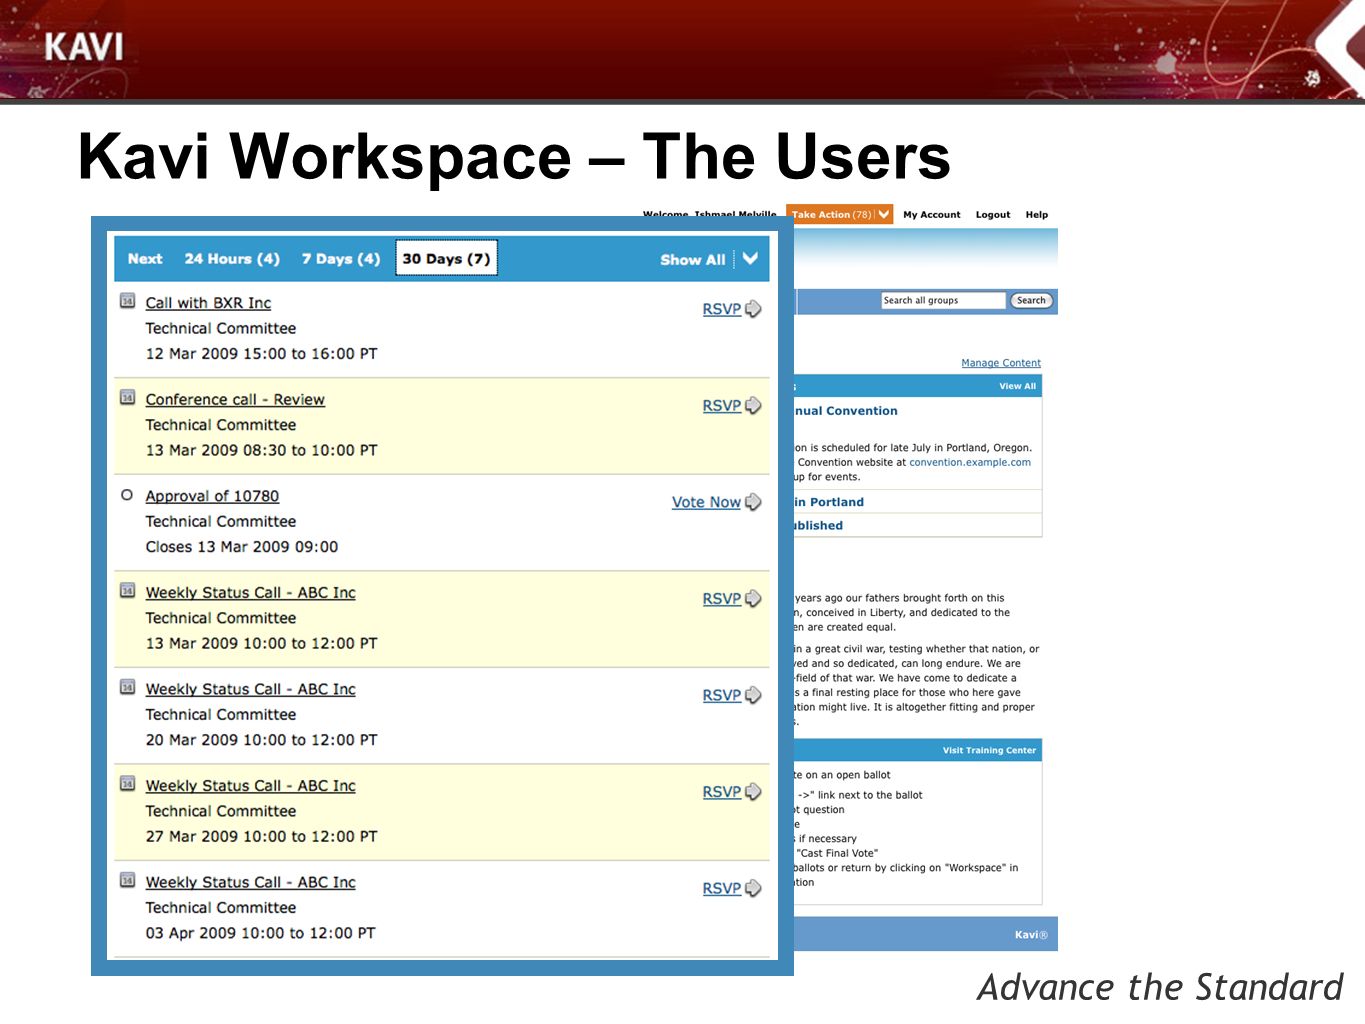Click RSVP arrow icon for 03 Apr Weekly Status Call
This screenshot has height=1024, width=1365.
(753, 888)
